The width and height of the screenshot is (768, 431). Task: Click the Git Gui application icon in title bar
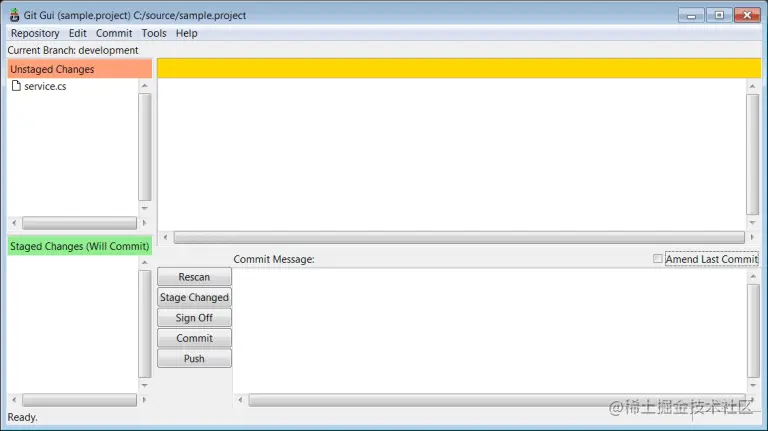(x=14, y=15)
